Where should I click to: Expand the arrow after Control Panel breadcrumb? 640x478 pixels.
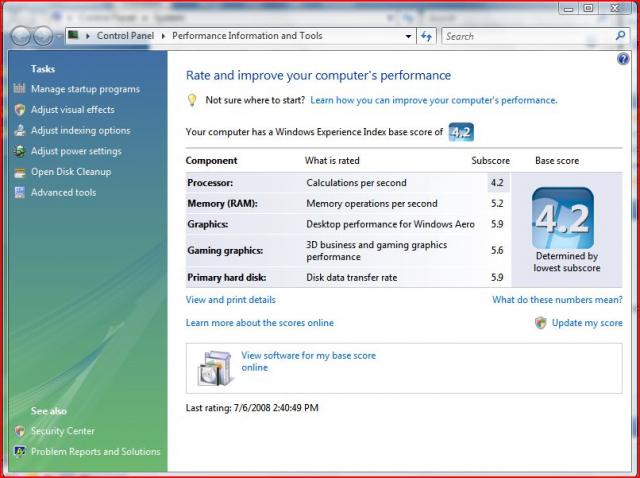tap(163, 36)
